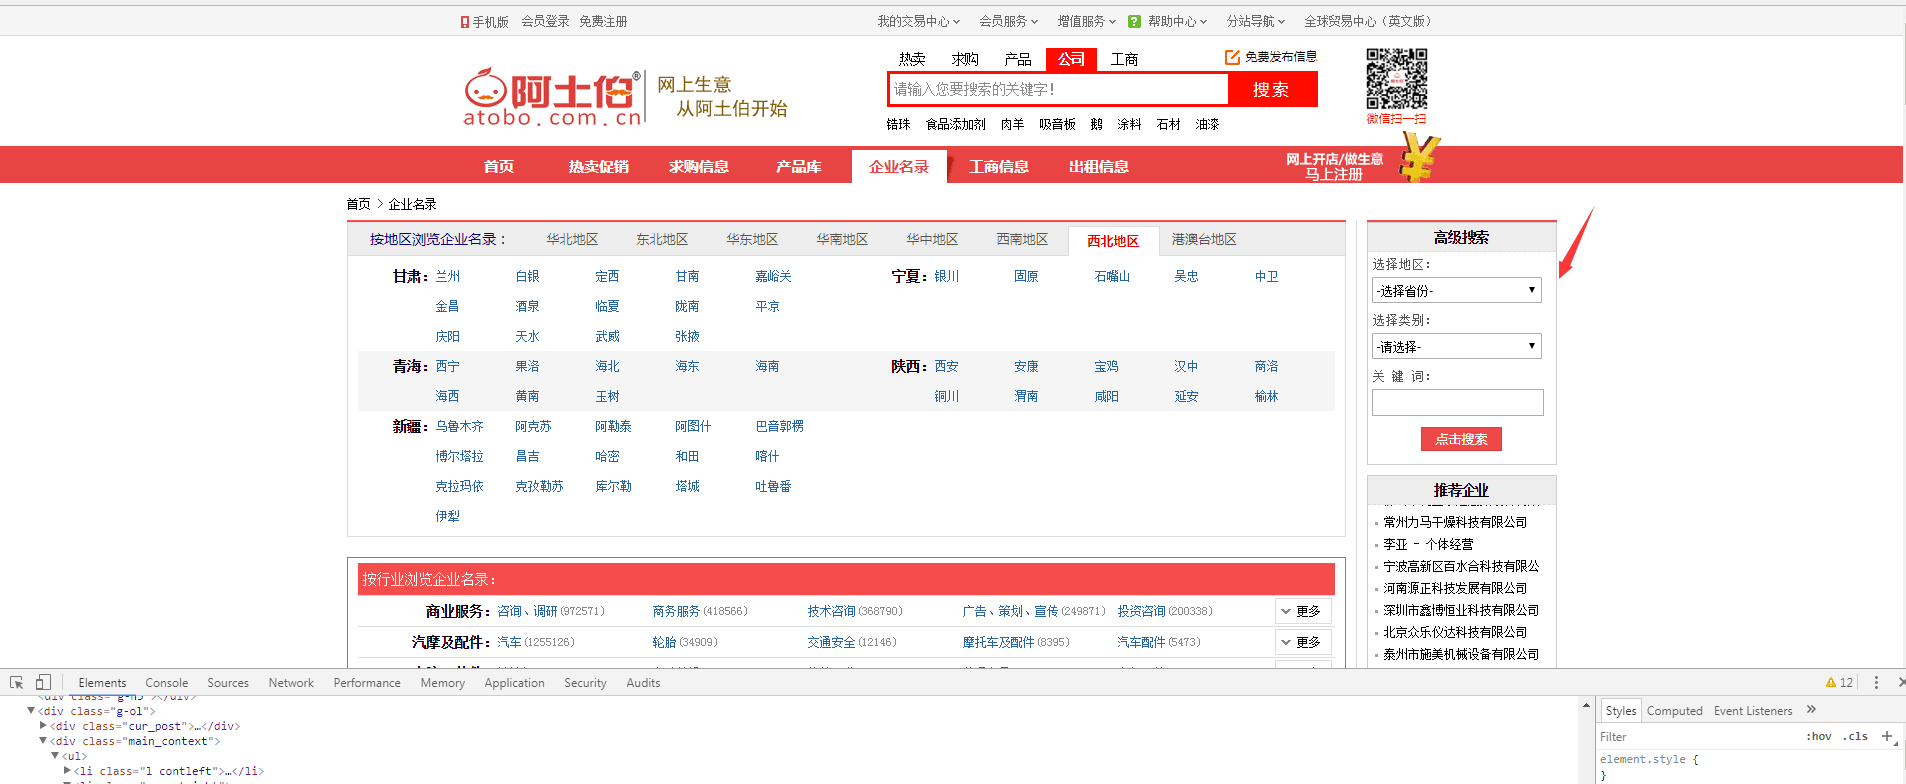
Task: Expand 更多 for the 汽摩及配件 row
Action: 1303,642
